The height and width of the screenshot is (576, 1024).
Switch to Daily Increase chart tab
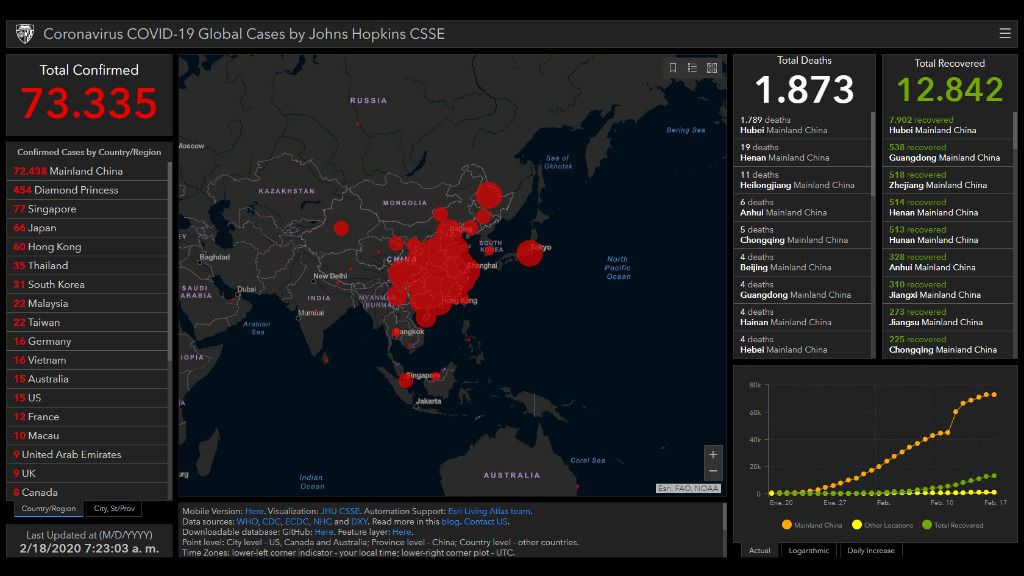tap(871, 550)
